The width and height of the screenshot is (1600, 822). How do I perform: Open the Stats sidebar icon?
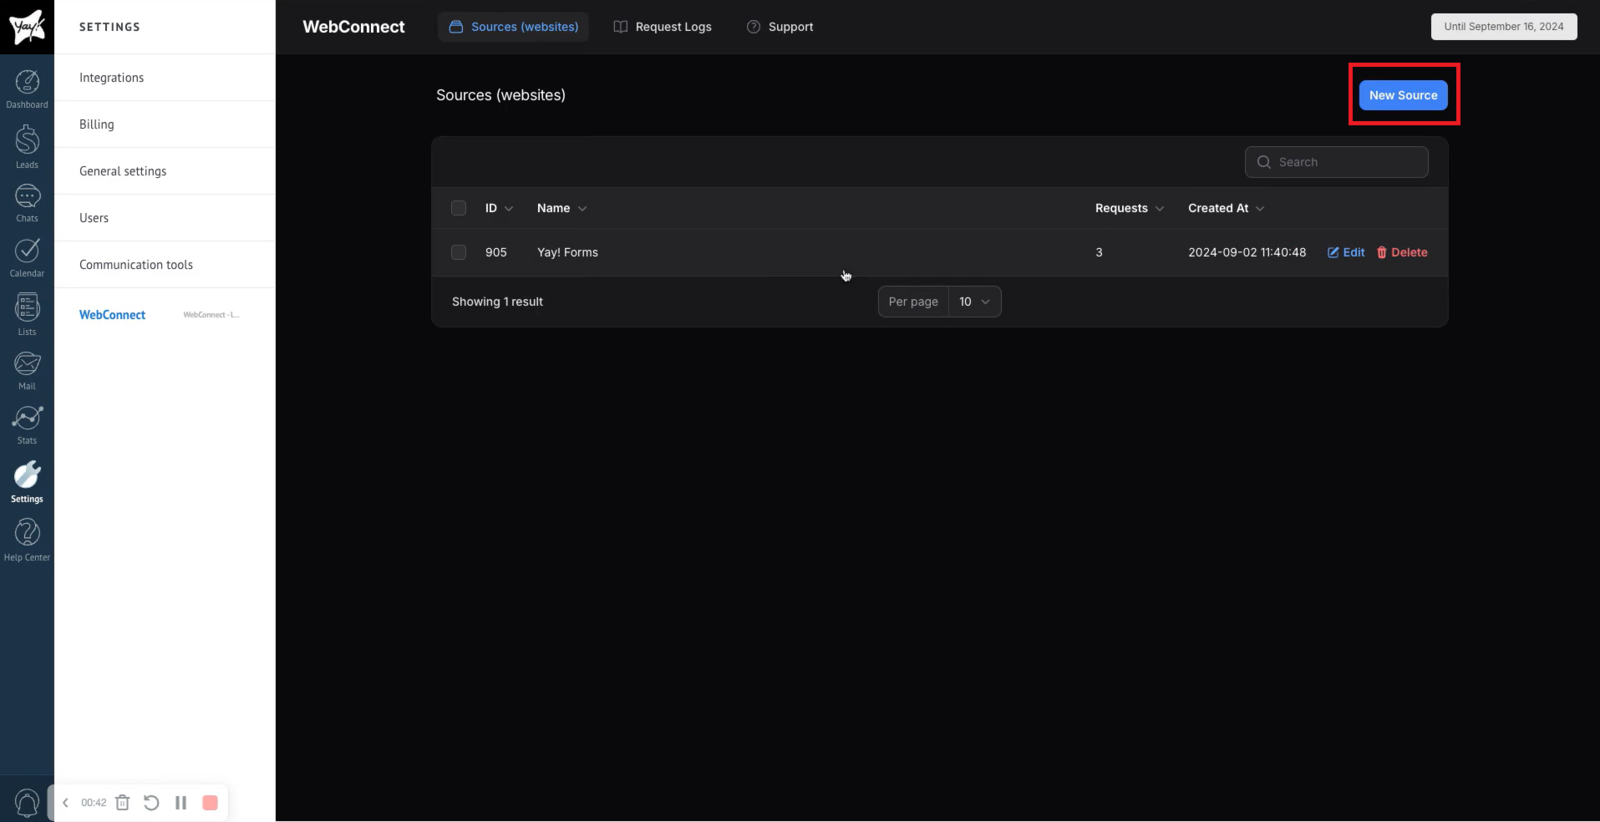[27, 423]
